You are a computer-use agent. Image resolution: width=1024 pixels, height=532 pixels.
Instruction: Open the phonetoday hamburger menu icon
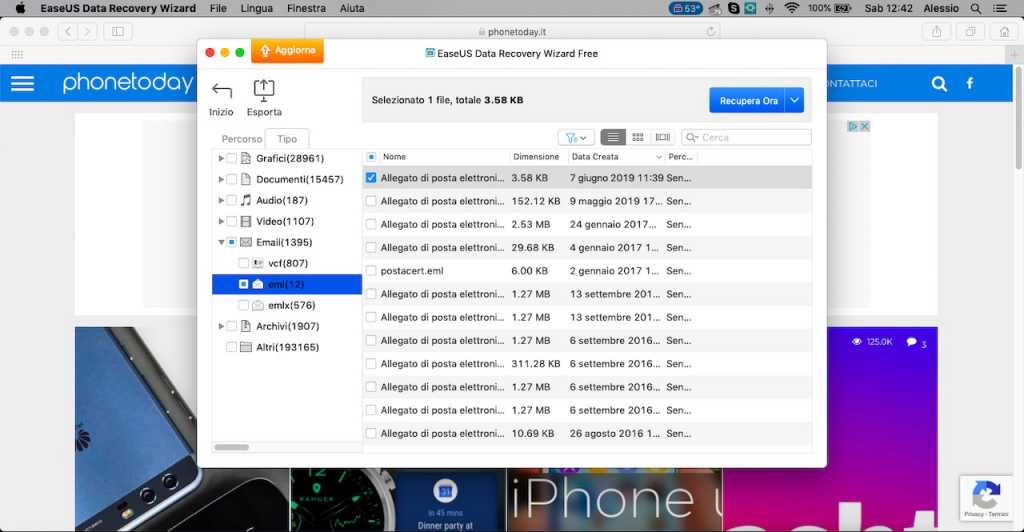point(22,84)
